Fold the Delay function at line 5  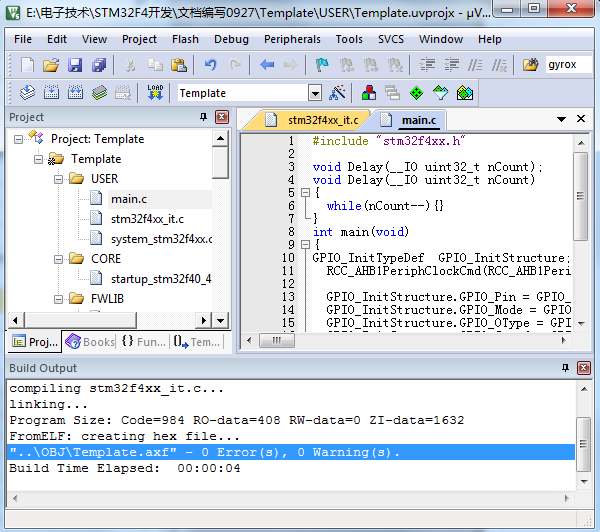click(x=305, y=193)
